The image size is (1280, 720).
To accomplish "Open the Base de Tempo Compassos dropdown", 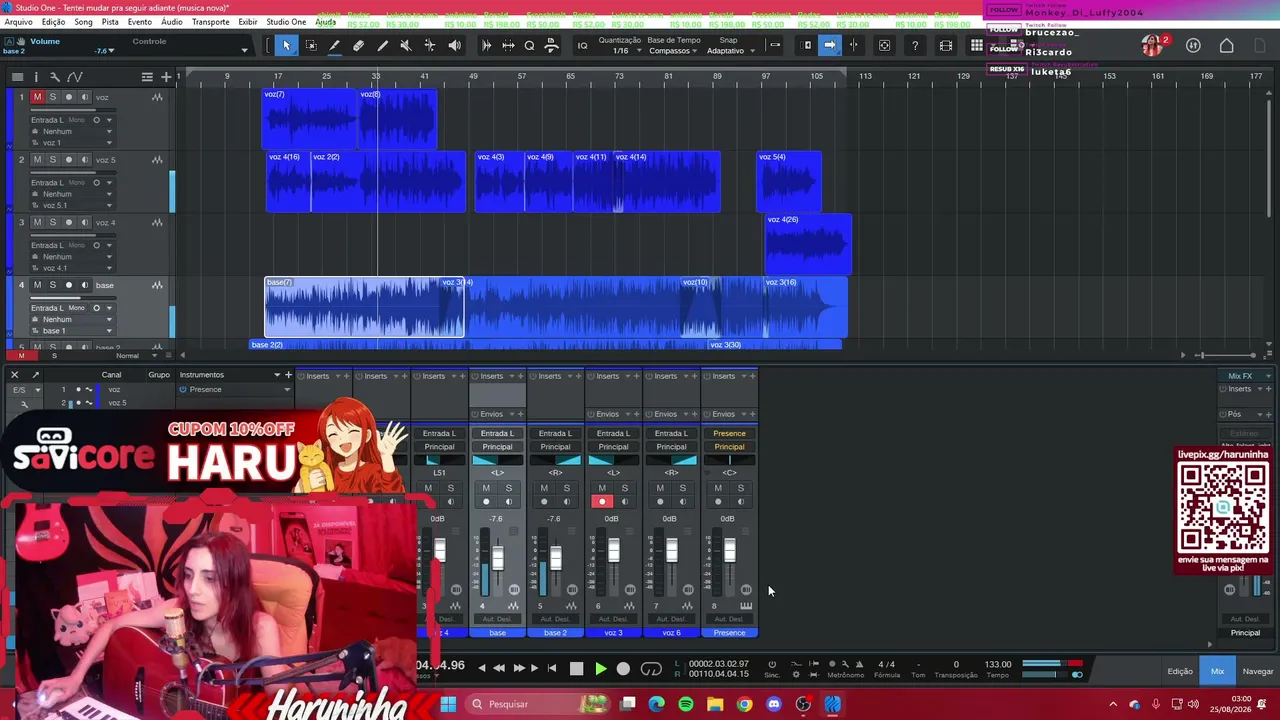I will pyautogui.click(x=674, y=51).
